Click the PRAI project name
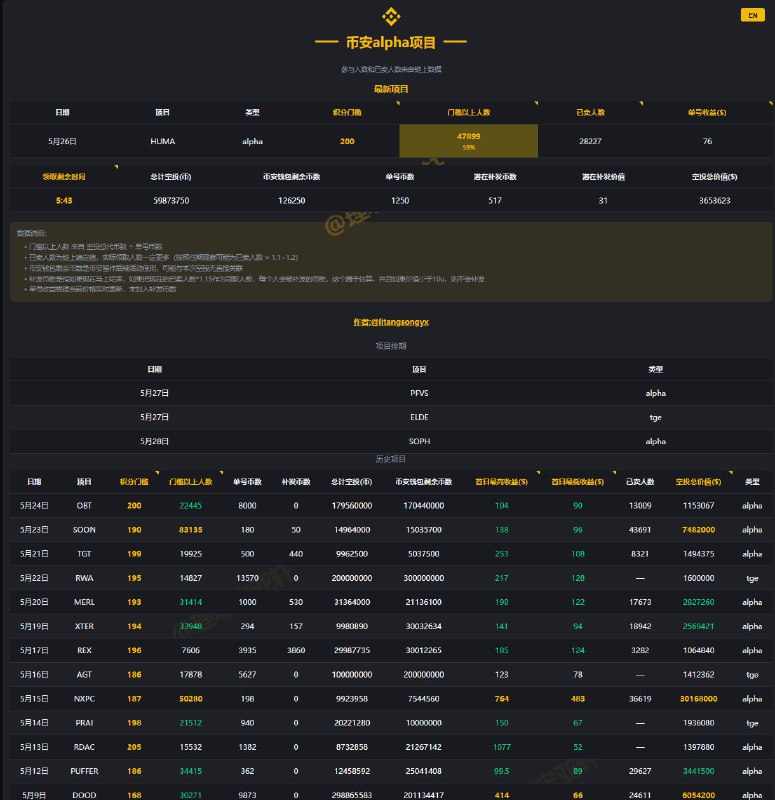This screenshot has height=800, width=775. (84, 723)
